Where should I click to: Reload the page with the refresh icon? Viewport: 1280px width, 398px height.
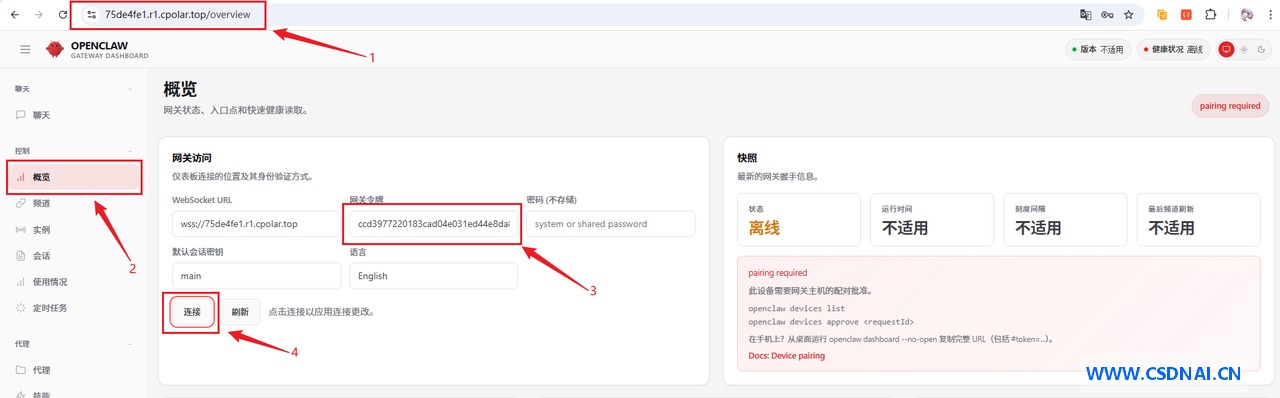click(64, 15)
